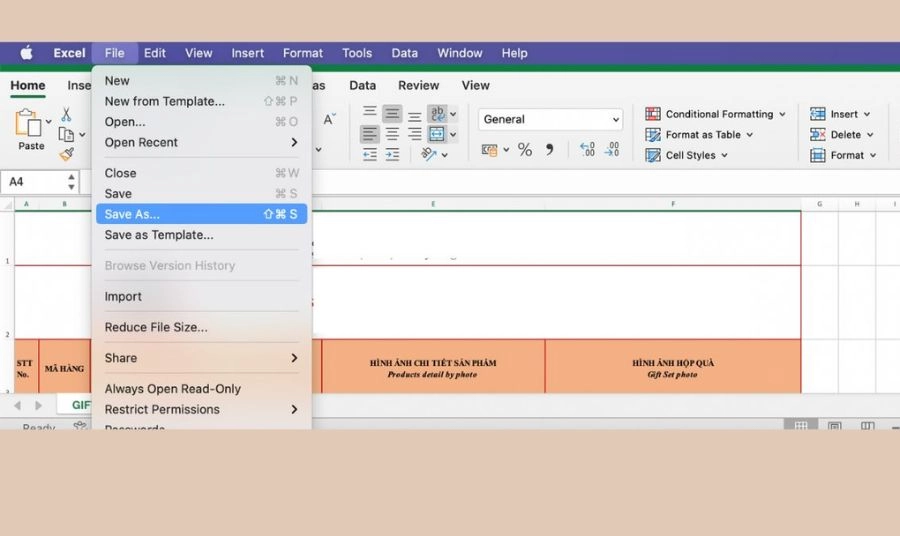The image size is (900, 536).
Task: Align text left
Action: [x=370, y=134]
